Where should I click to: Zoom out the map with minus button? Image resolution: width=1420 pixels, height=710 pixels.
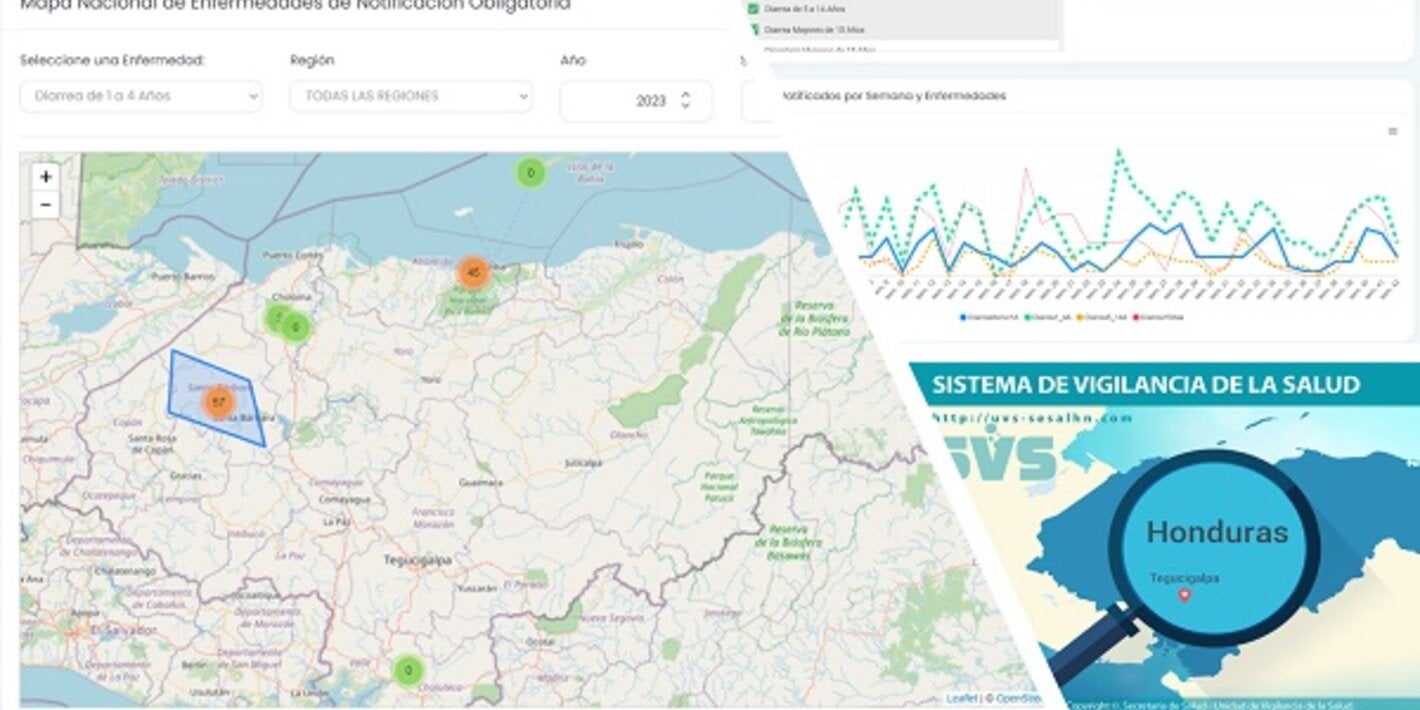tap(45, 205)
